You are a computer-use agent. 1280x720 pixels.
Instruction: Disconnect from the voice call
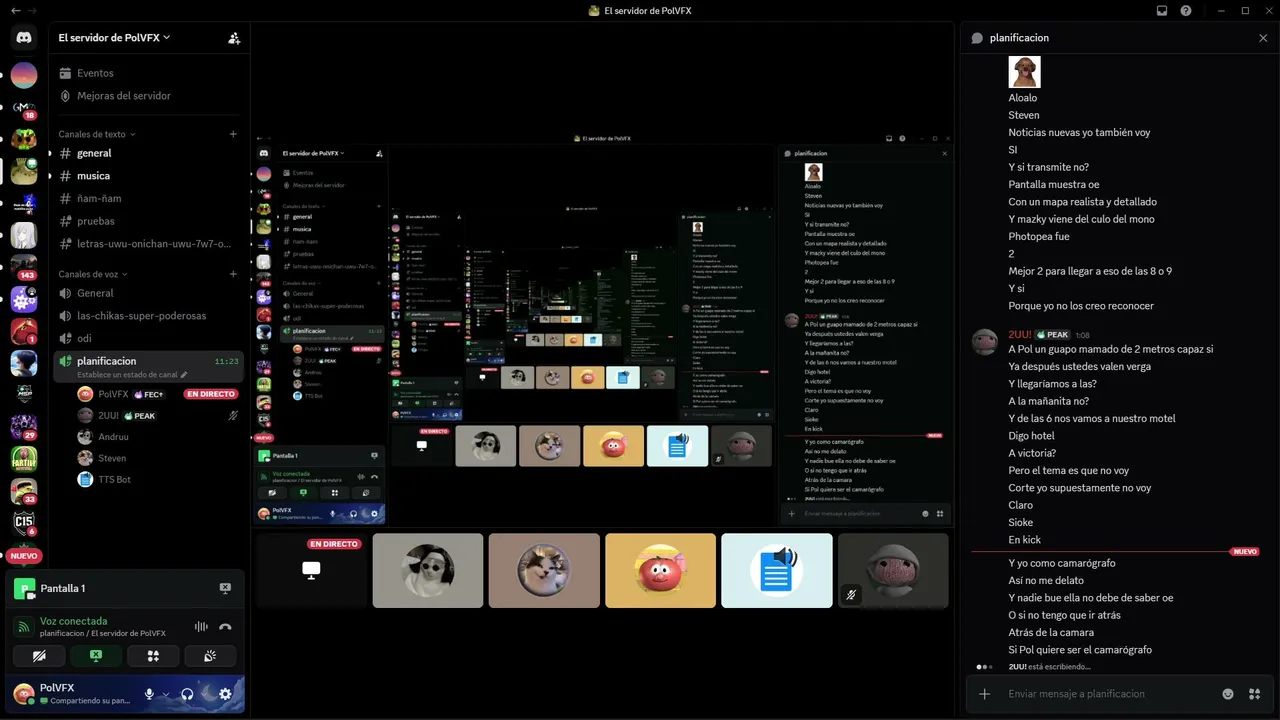(226, 627)
